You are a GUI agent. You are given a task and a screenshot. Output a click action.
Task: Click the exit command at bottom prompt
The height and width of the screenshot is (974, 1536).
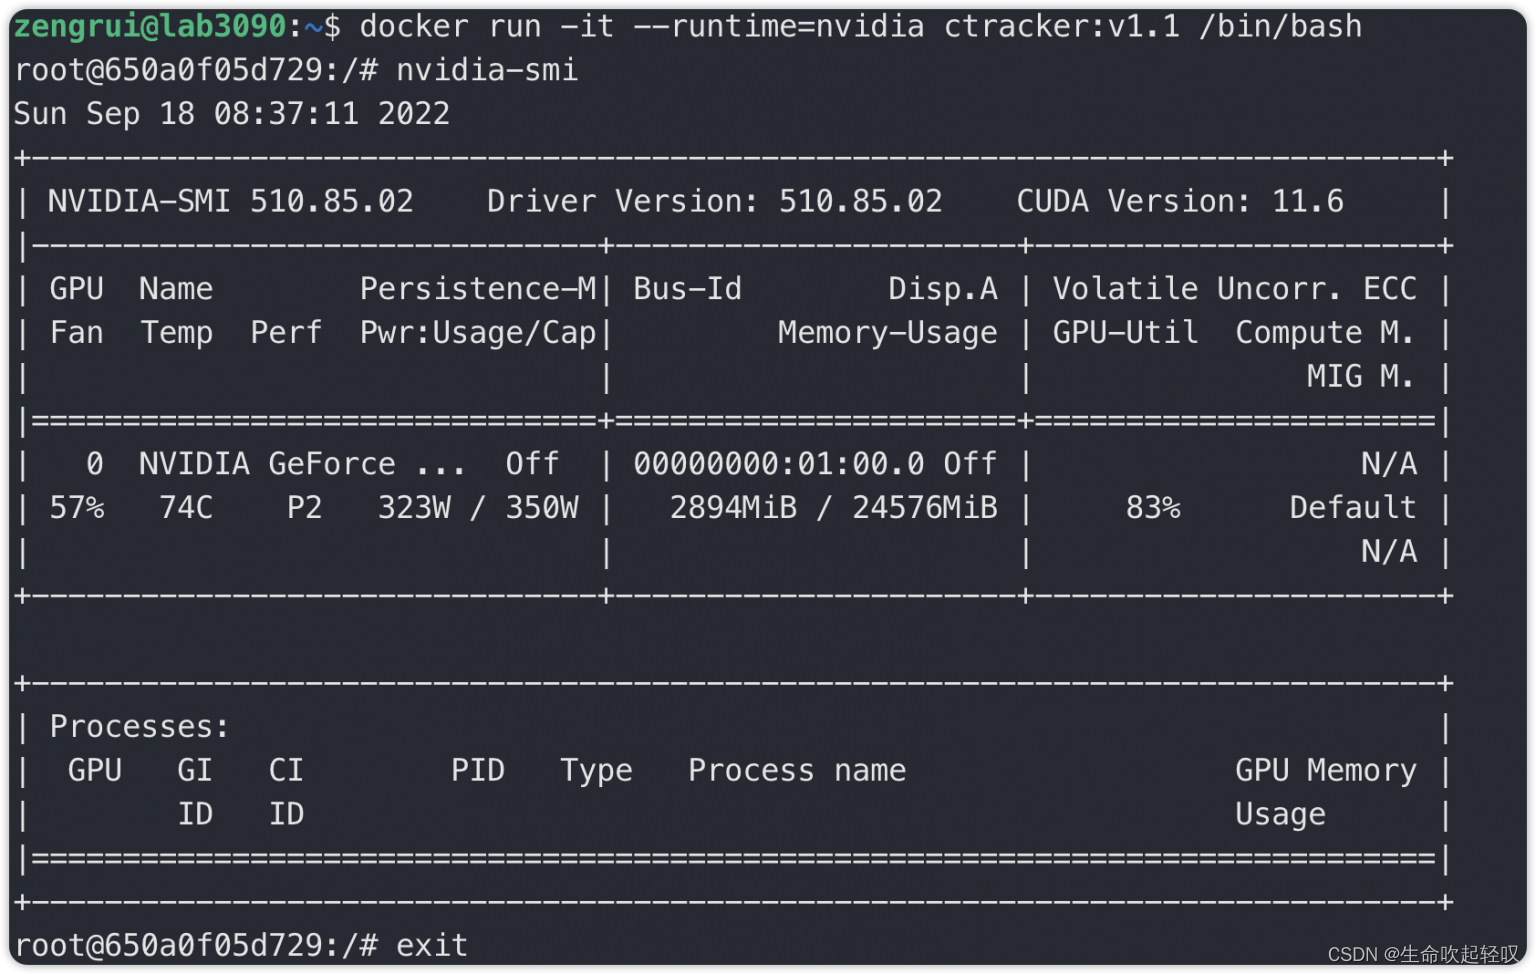coord(432,945)
